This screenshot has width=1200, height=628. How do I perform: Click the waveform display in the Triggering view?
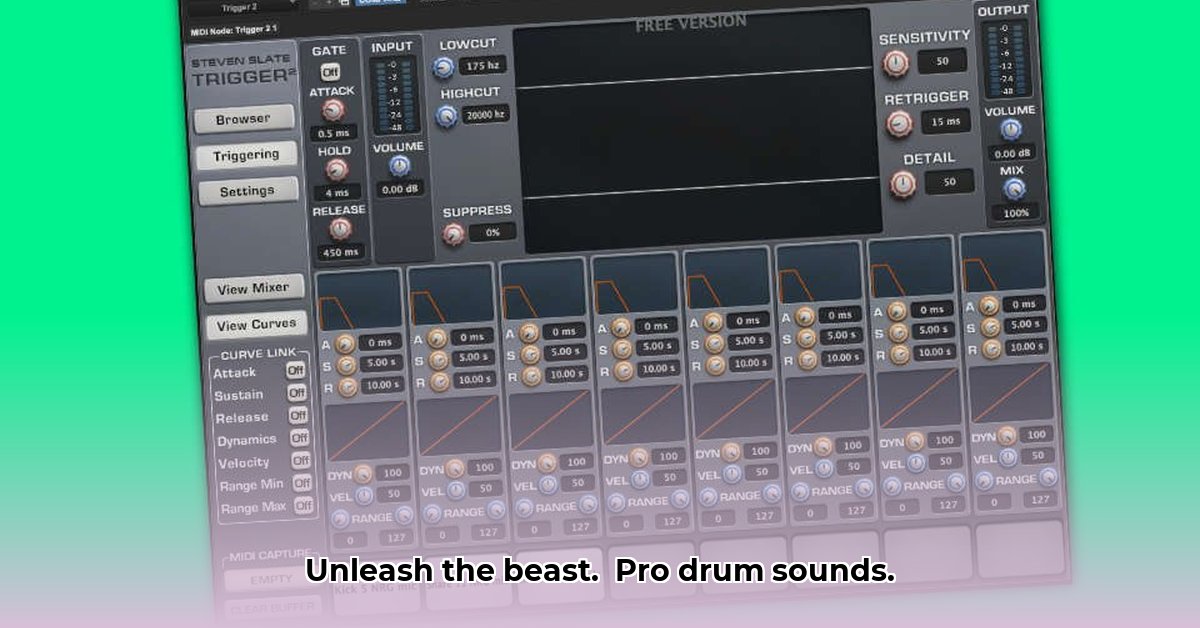tap(696, 131)
